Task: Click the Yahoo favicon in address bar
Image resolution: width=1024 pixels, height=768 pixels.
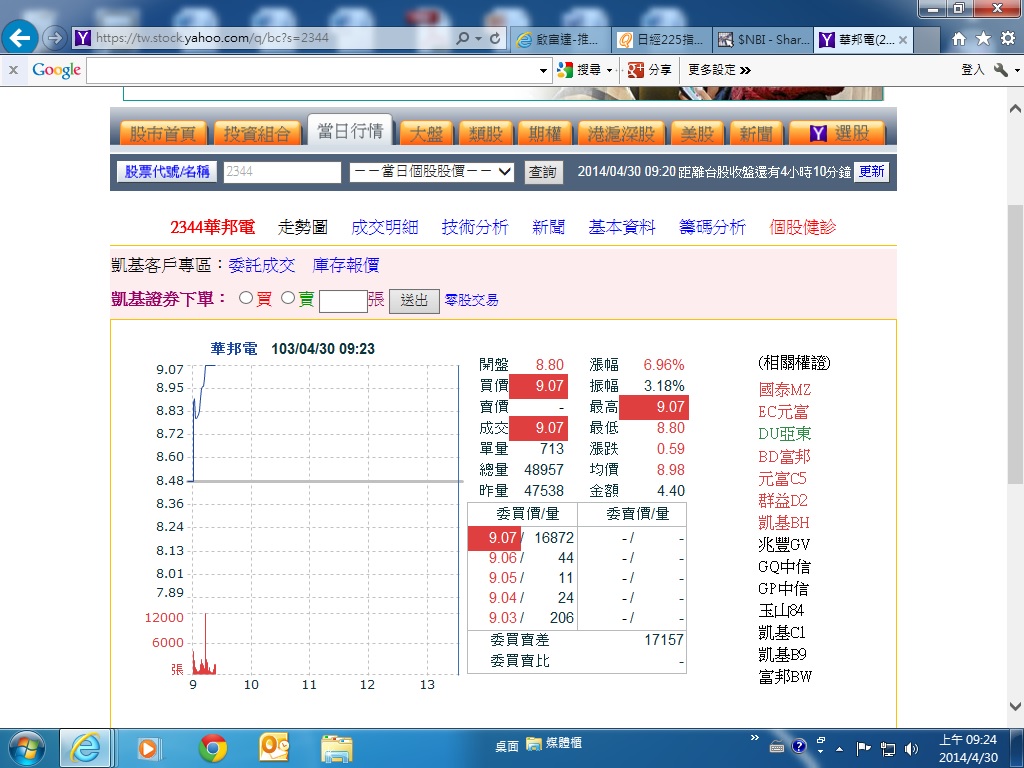Action: tap(82, 39)
